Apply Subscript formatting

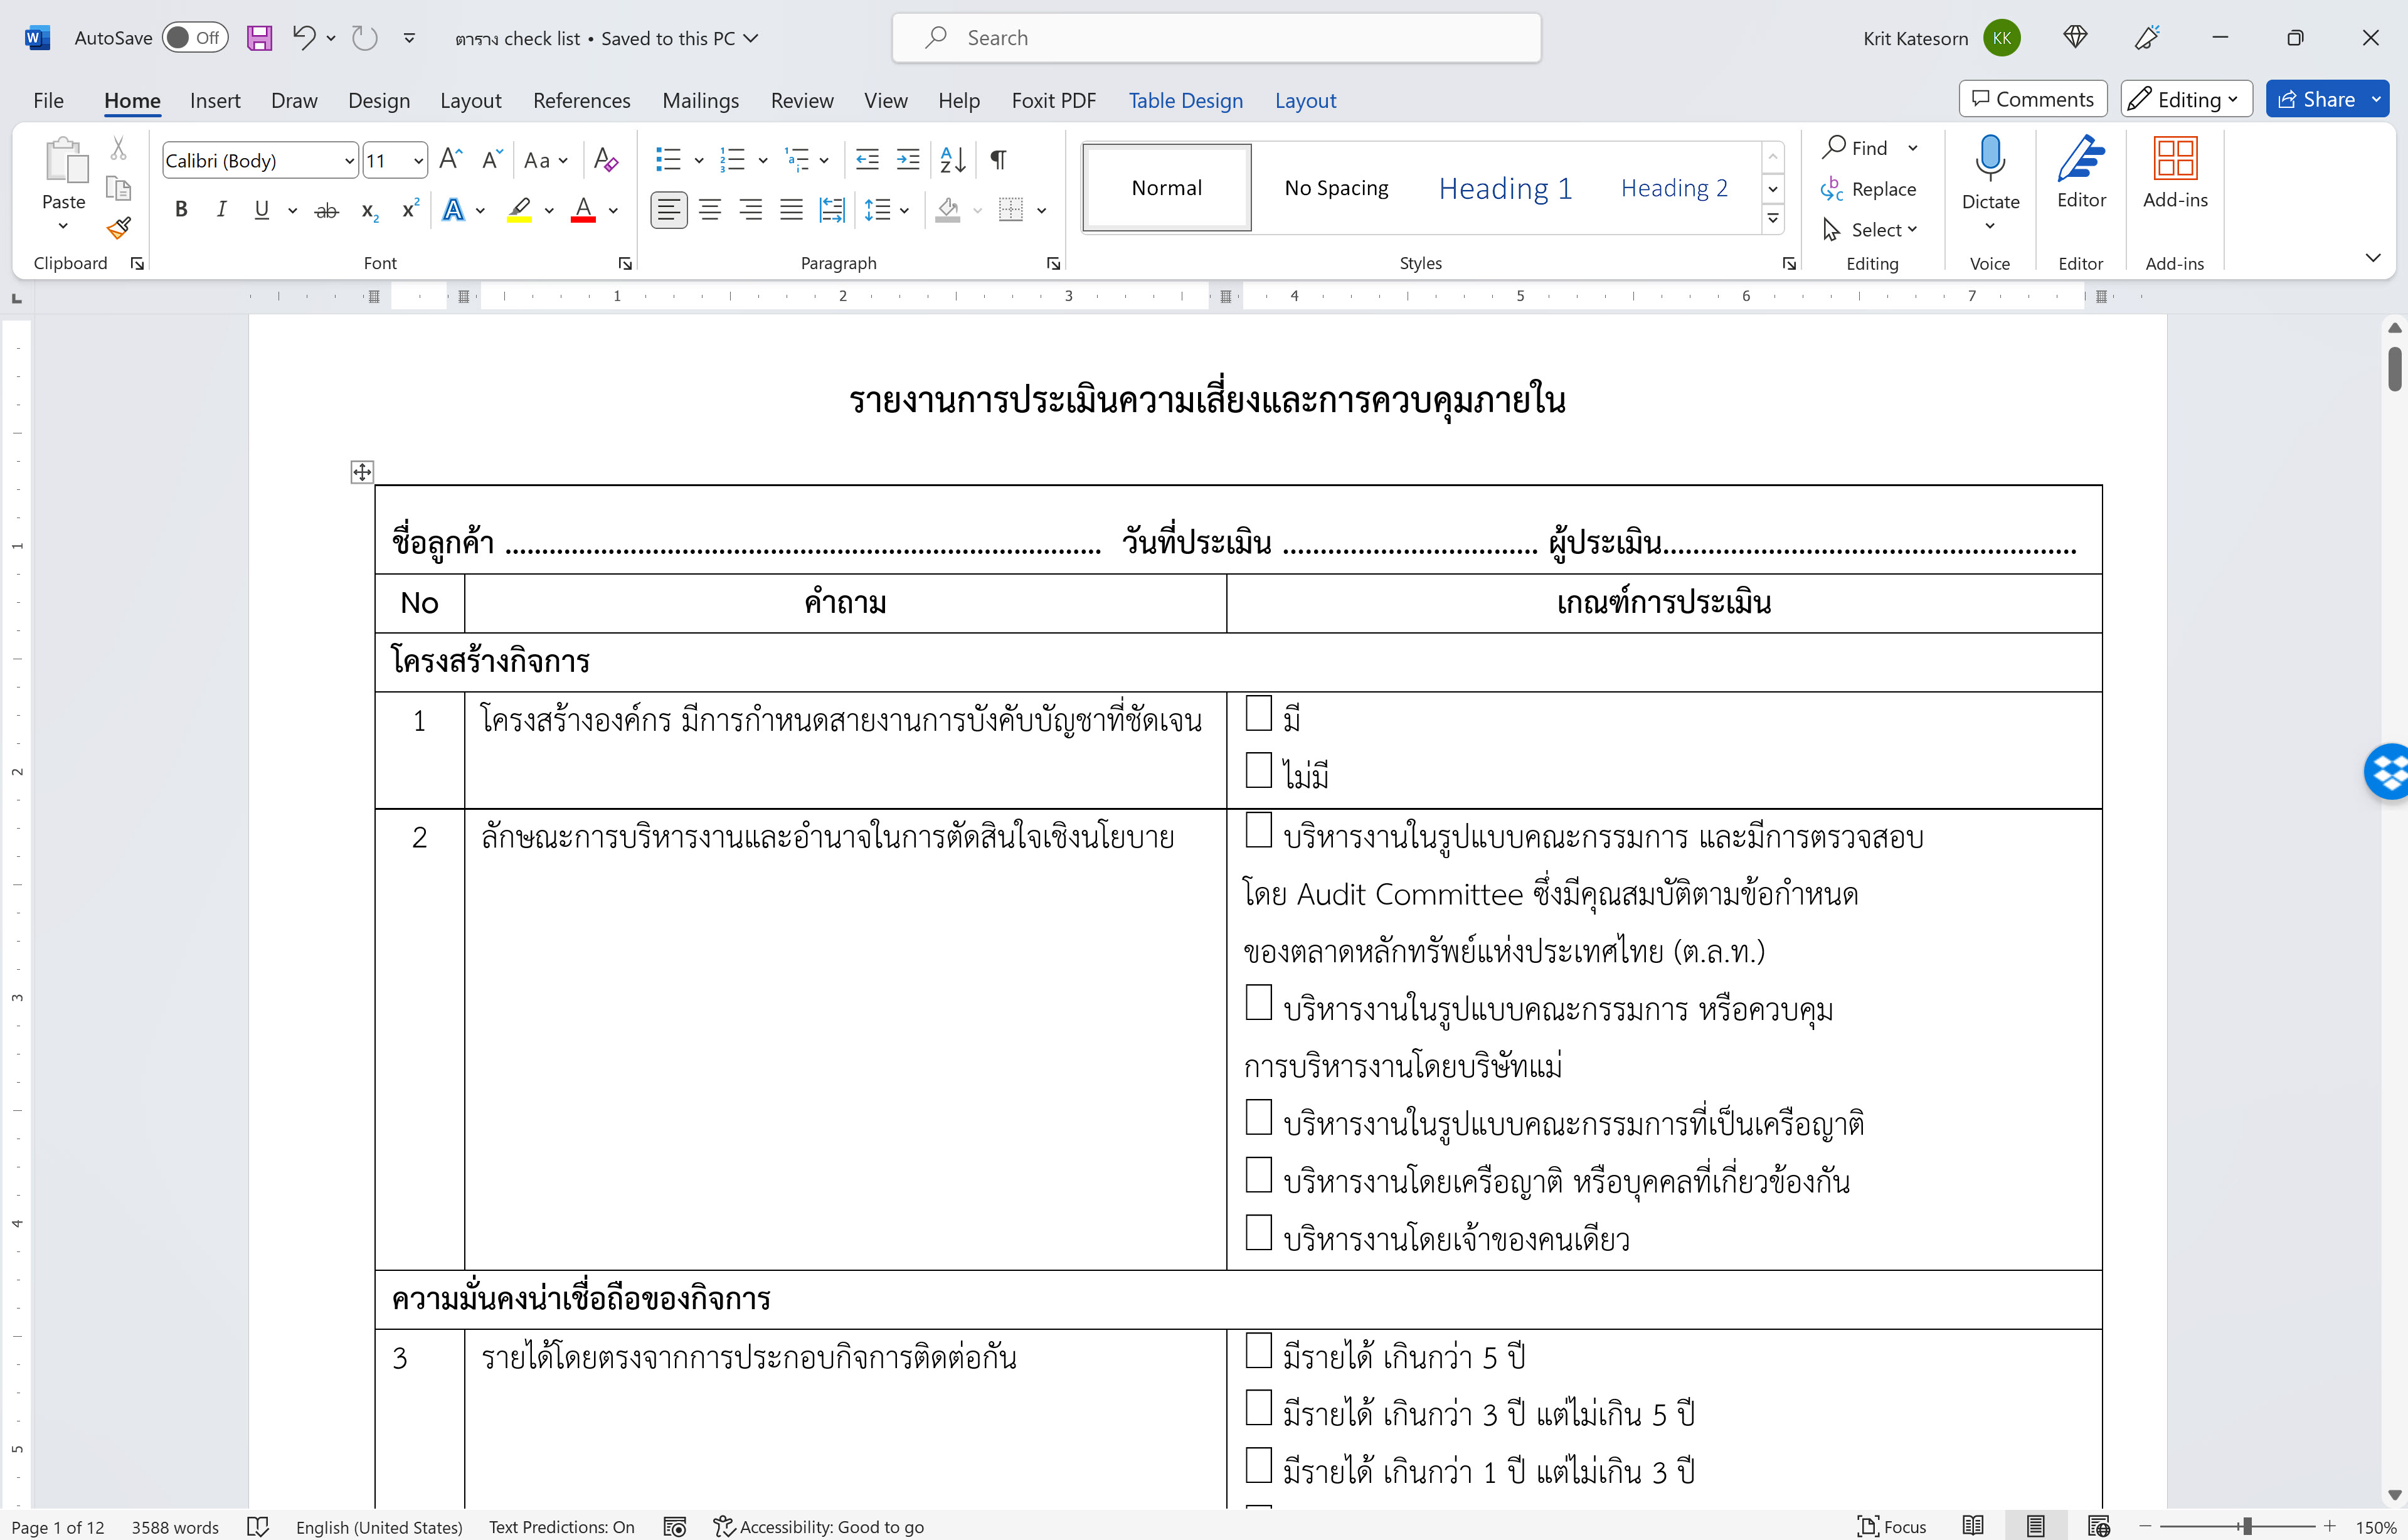[369, 210]
